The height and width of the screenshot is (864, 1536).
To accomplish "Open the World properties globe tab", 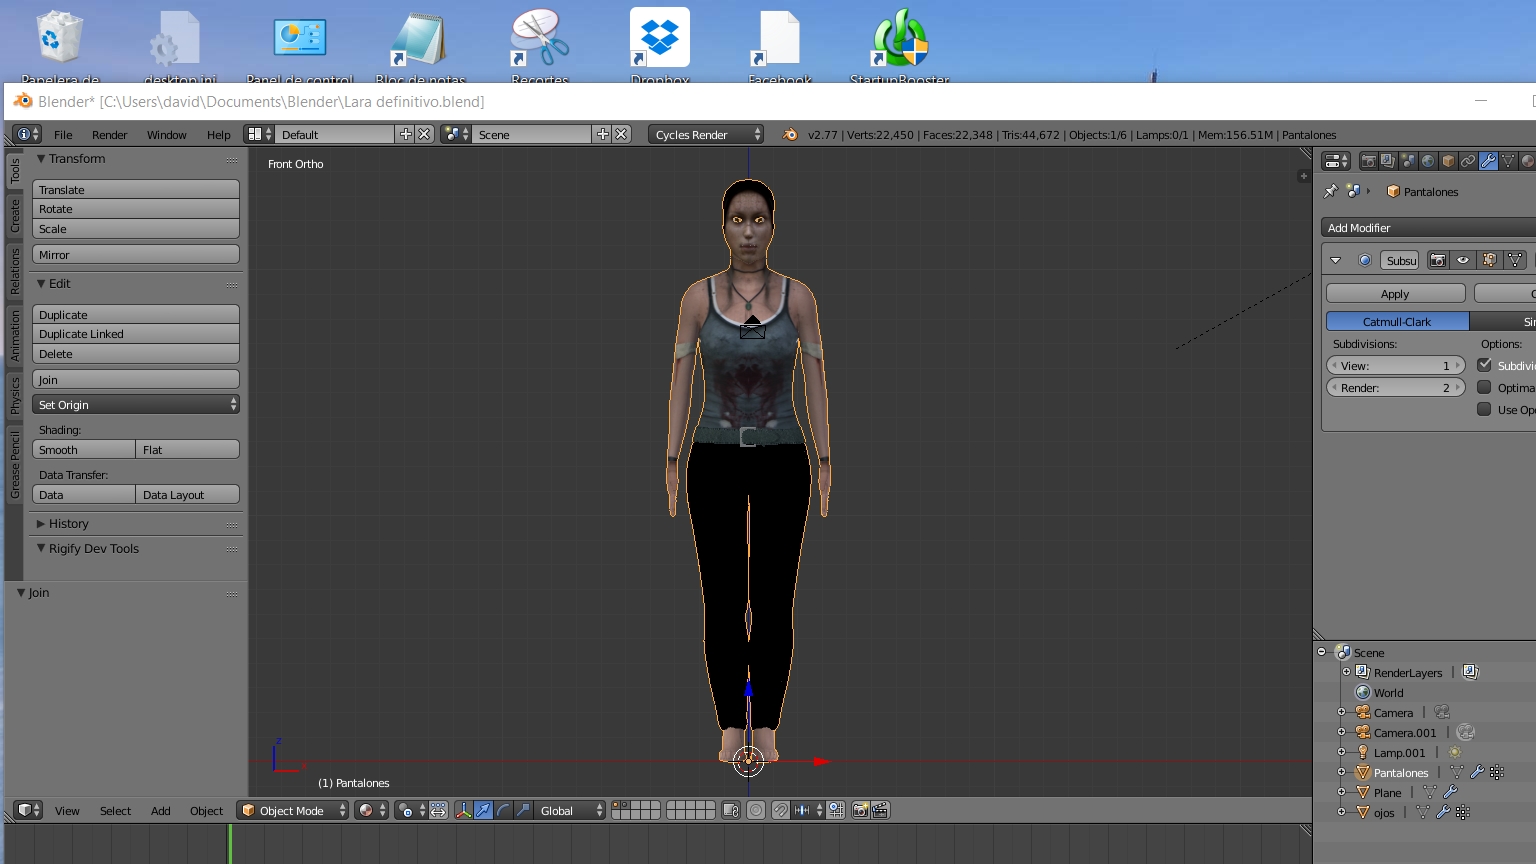I will (1428, 161).
